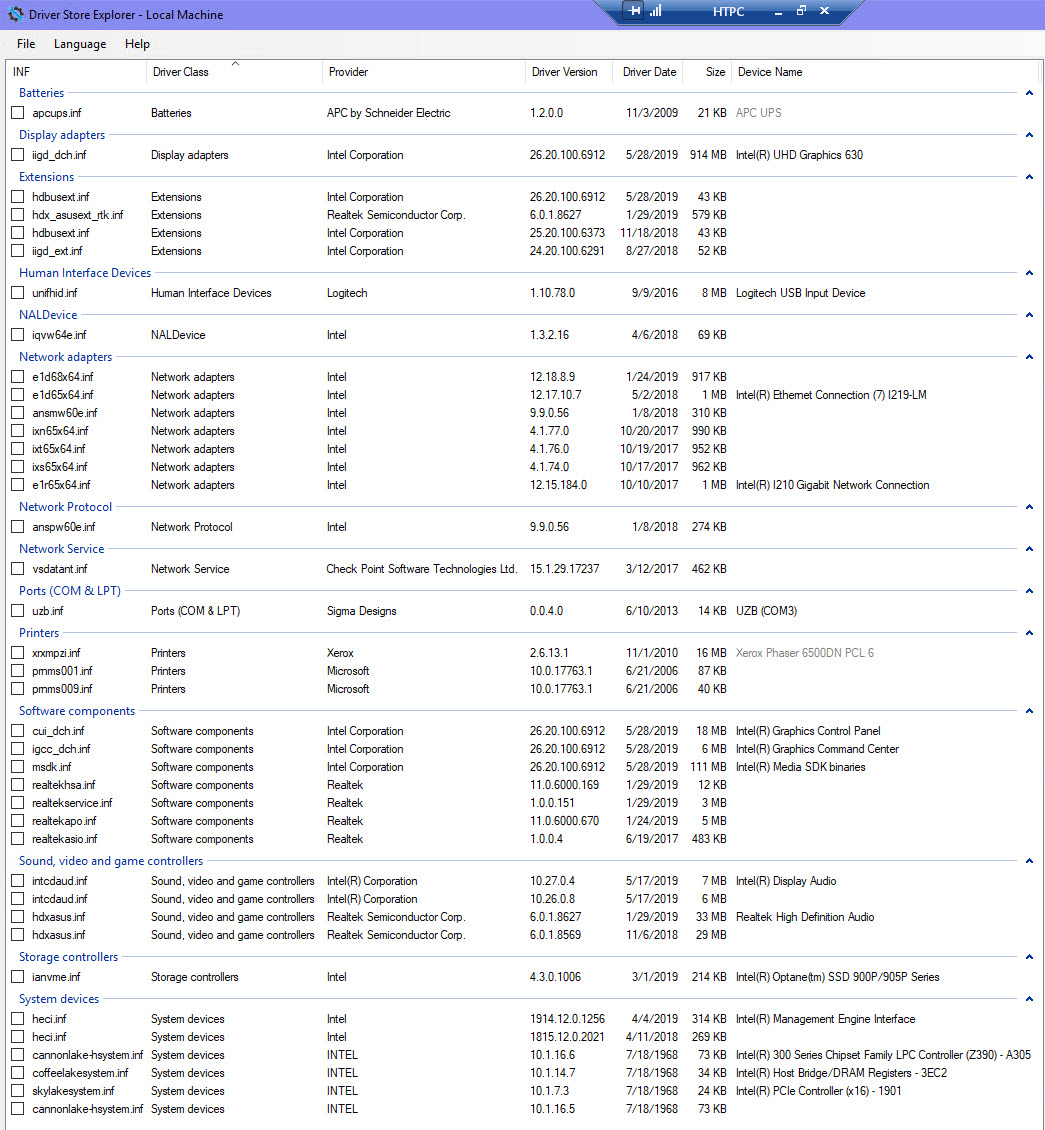The height and width of the screenshot is (1130, 1045).
Task: Select the Batteries group header label
Action: (41, 93)
